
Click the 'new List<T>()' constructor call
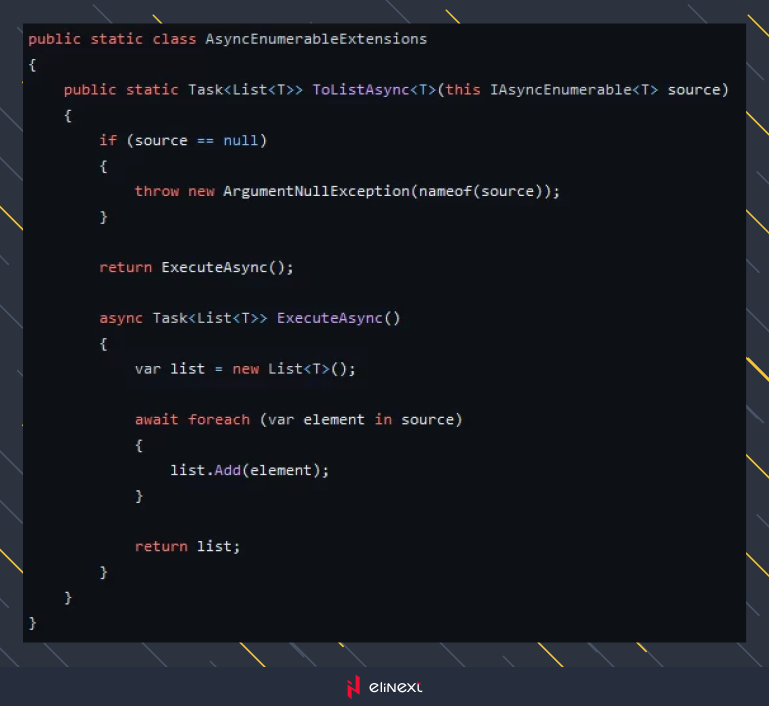pyautogui.click(x=294, y=369)
